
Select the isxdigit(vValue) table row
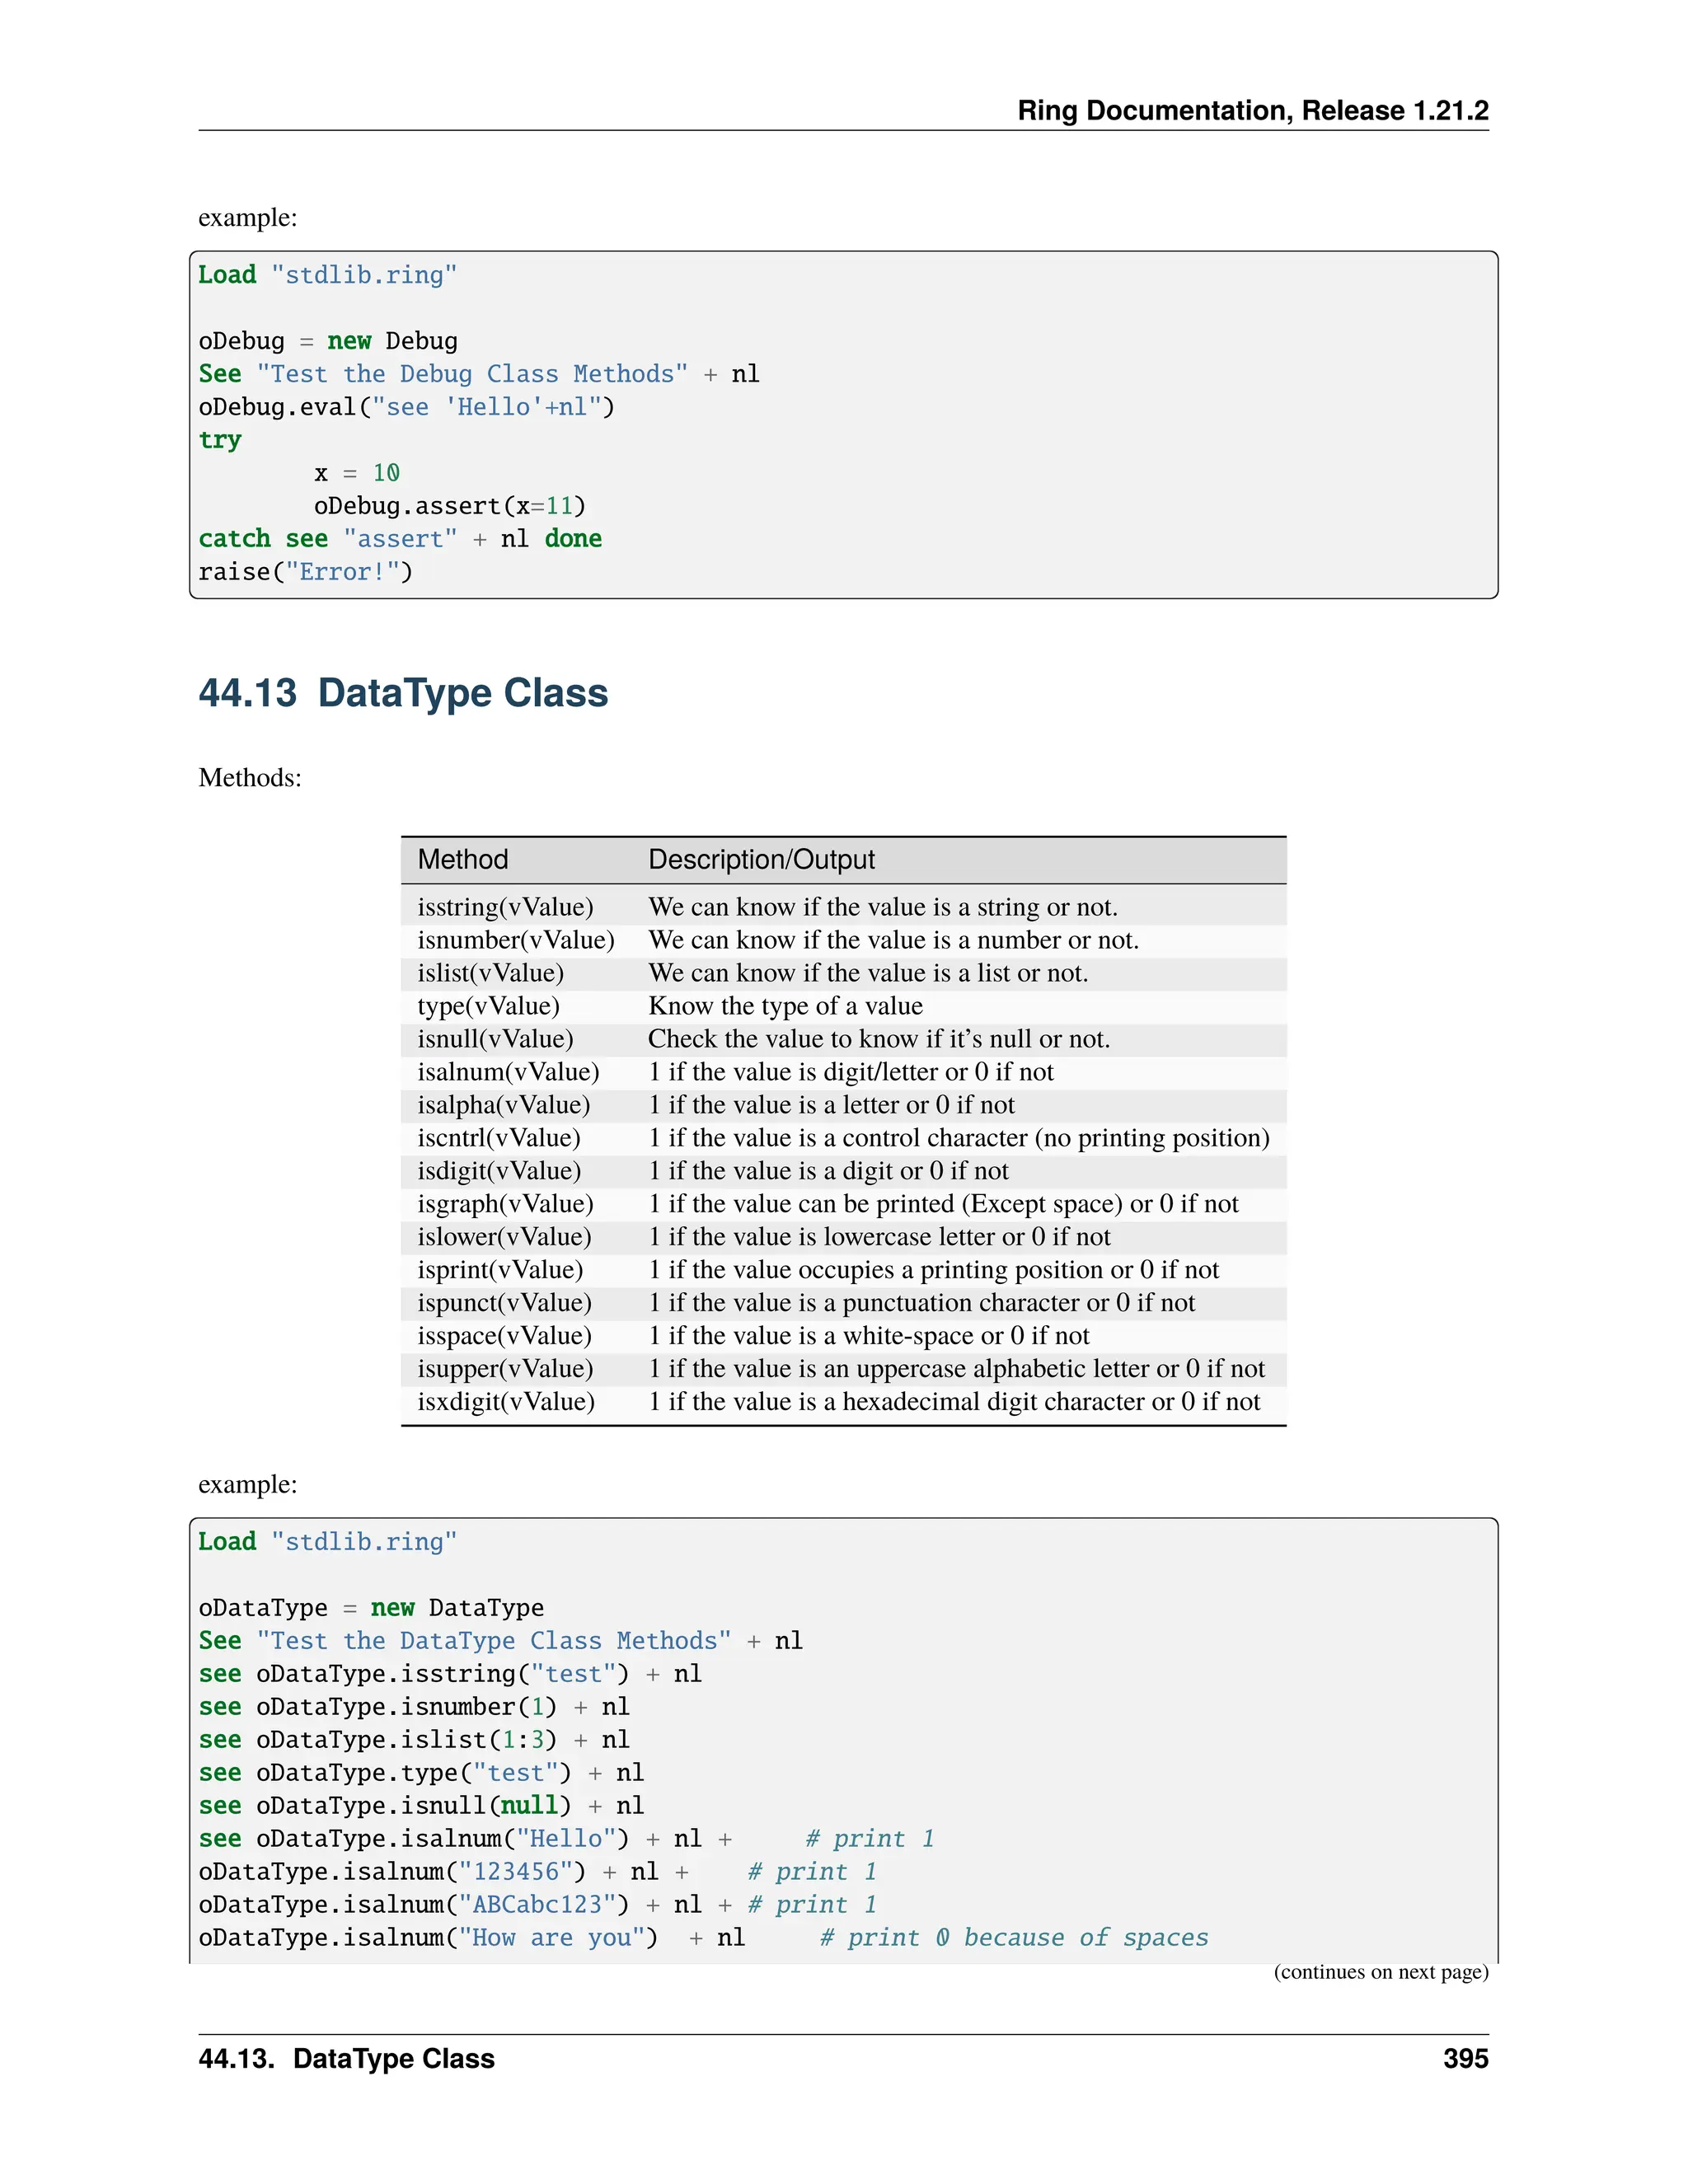505,1402
